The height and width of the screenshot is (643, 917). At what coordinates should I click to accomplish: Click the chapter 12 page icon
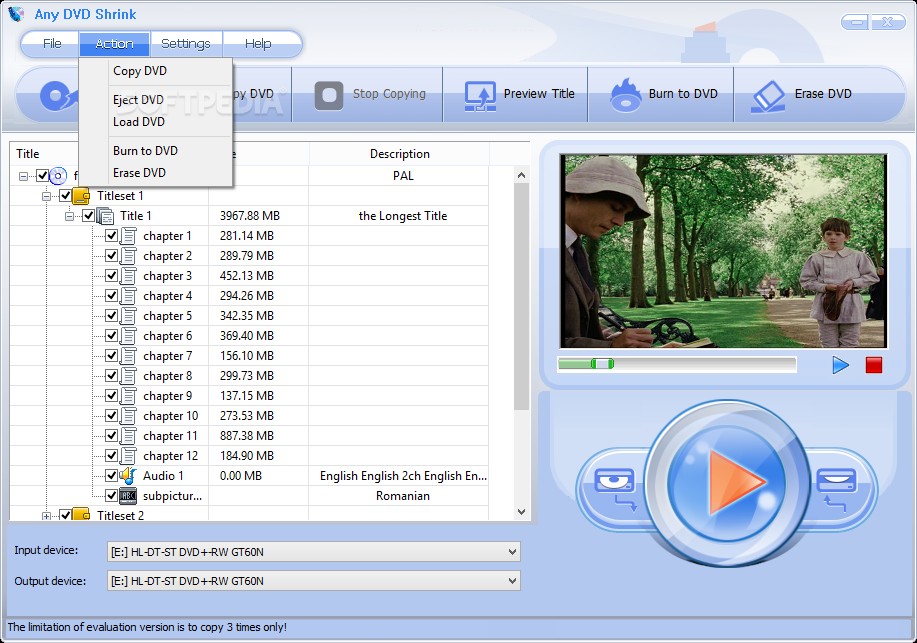click(128, 456)
